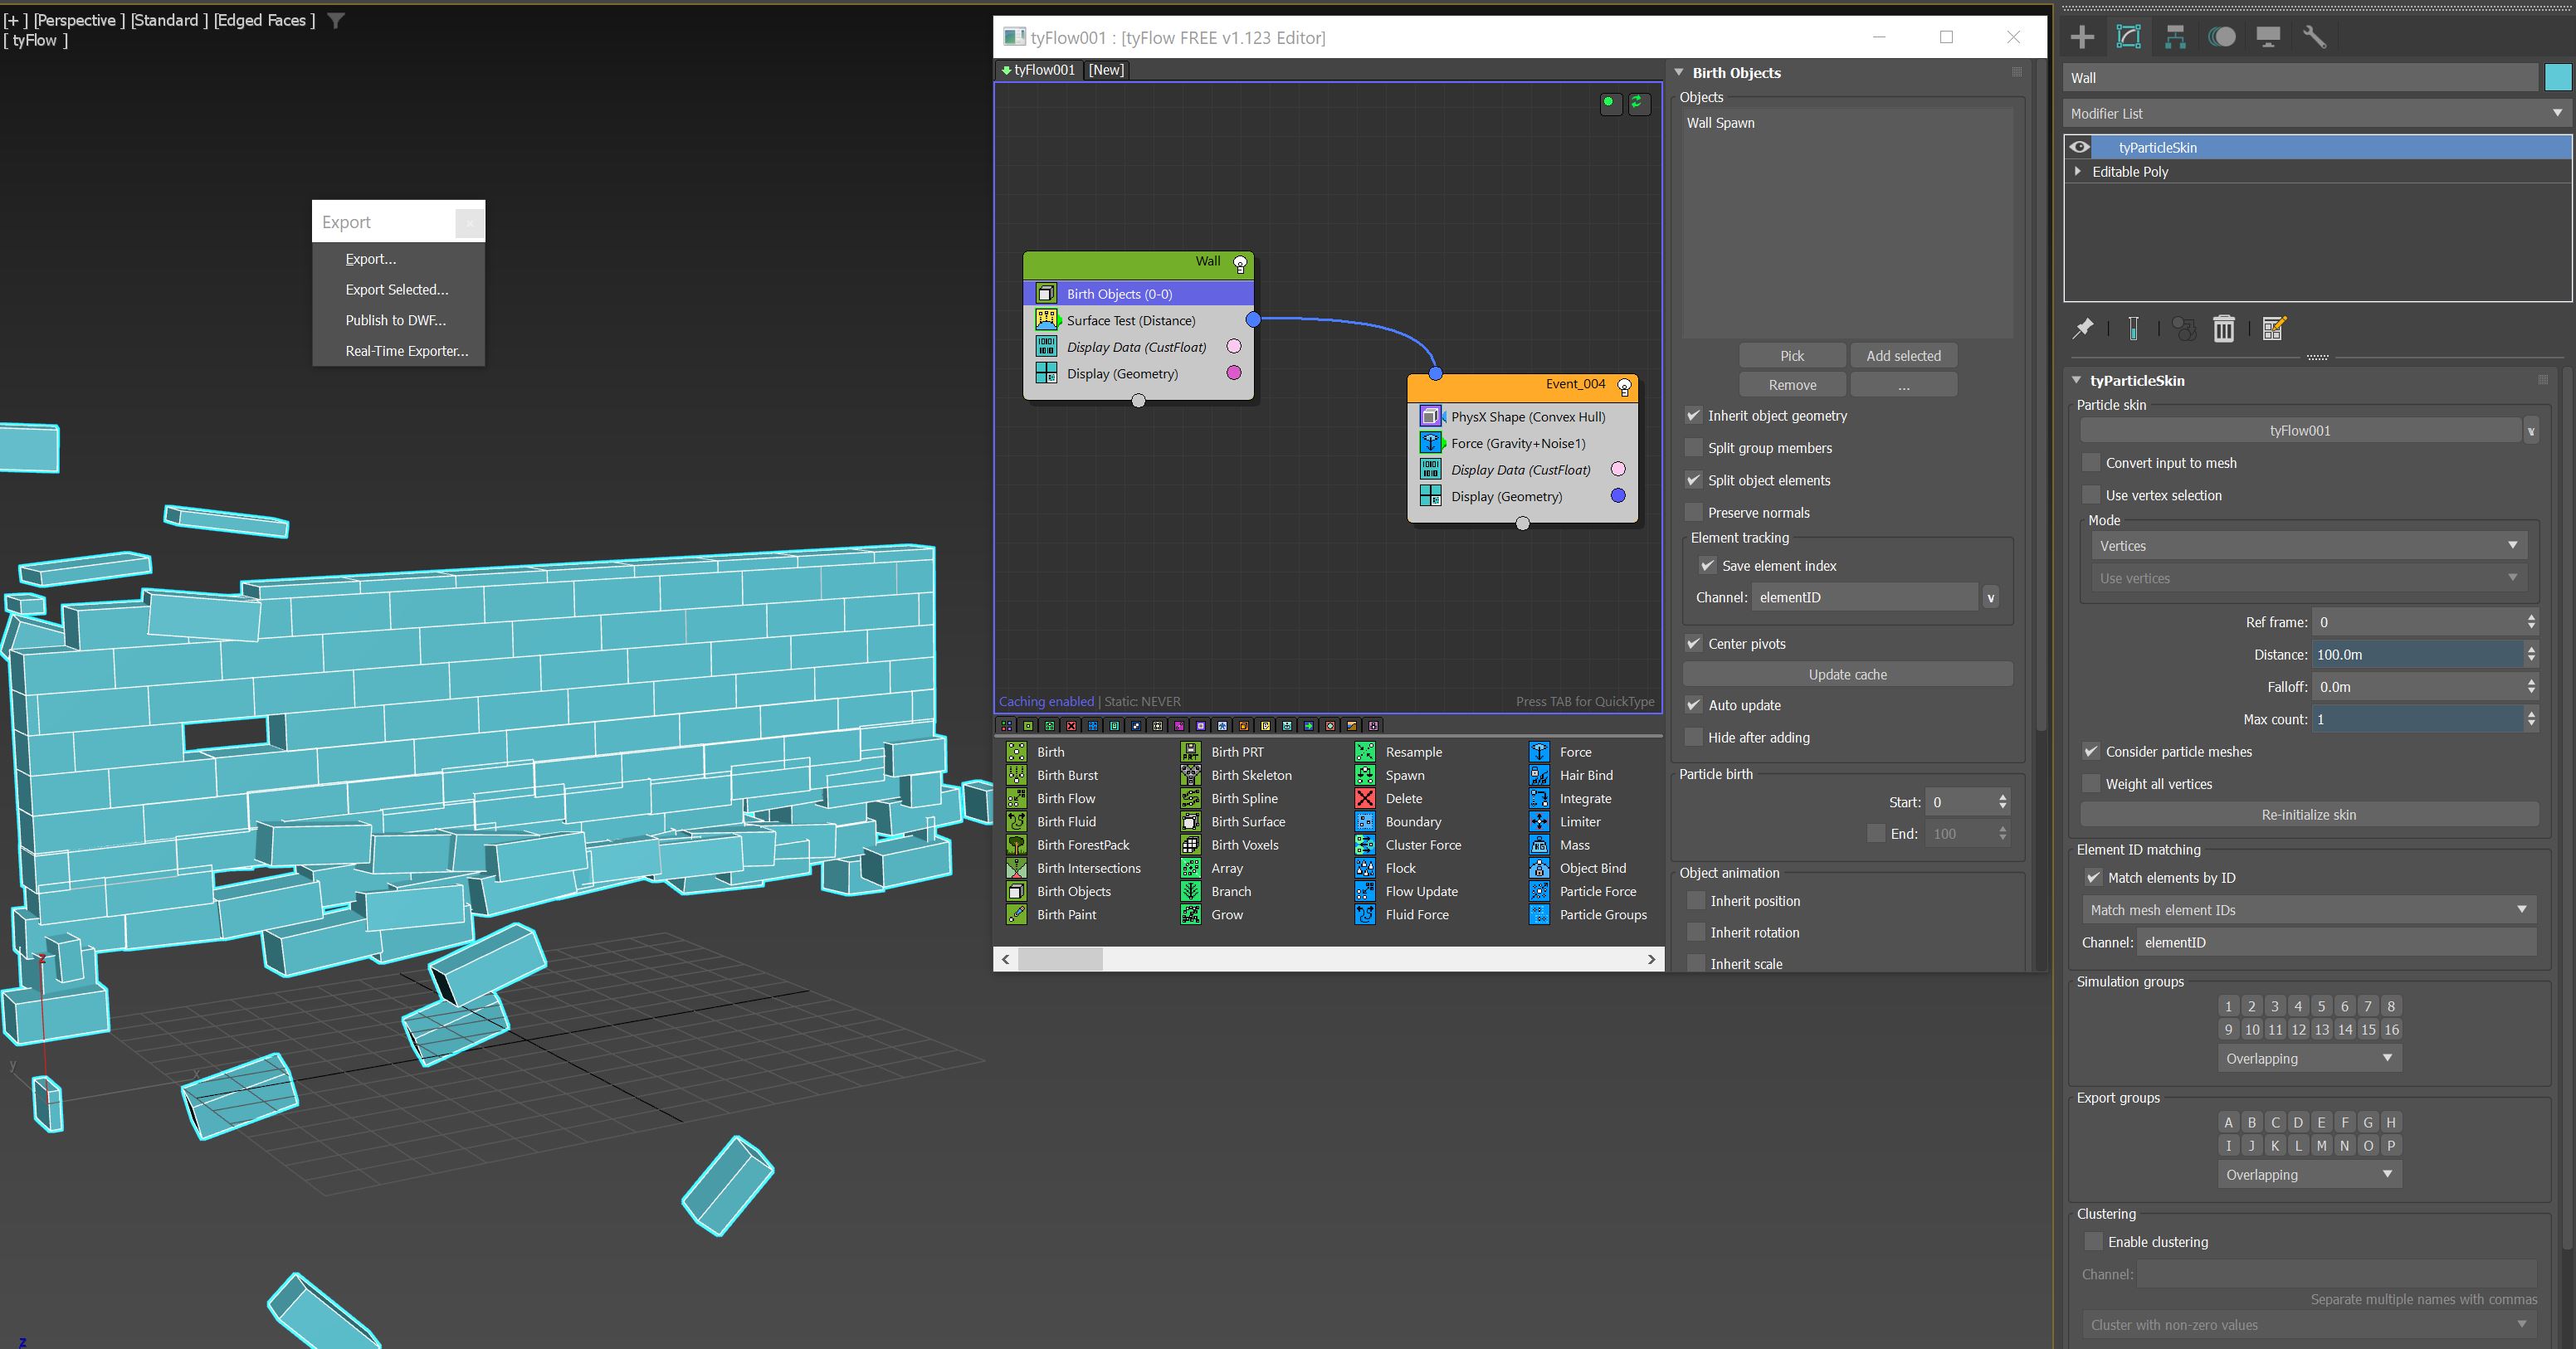Open Export groups Overlapping dropdown
This screenshot has width=2576, height=1349.
[2309, 1174]
